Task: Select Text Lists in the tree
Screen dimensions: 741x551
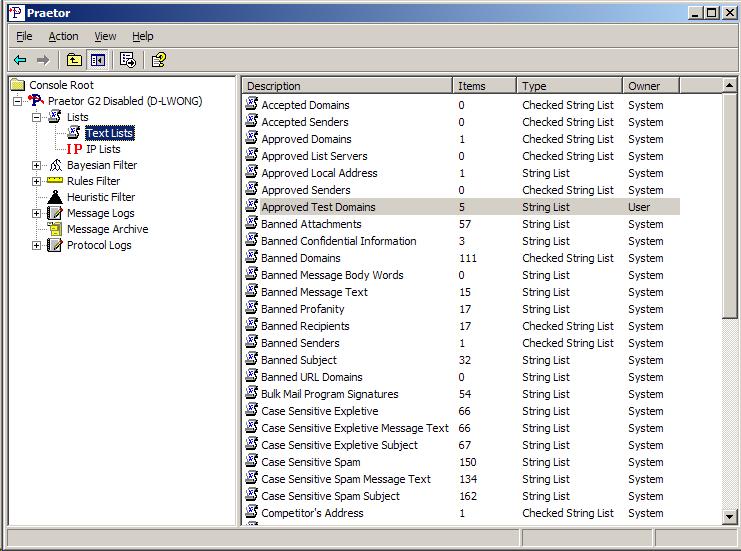Action: (x=110, y=133)
